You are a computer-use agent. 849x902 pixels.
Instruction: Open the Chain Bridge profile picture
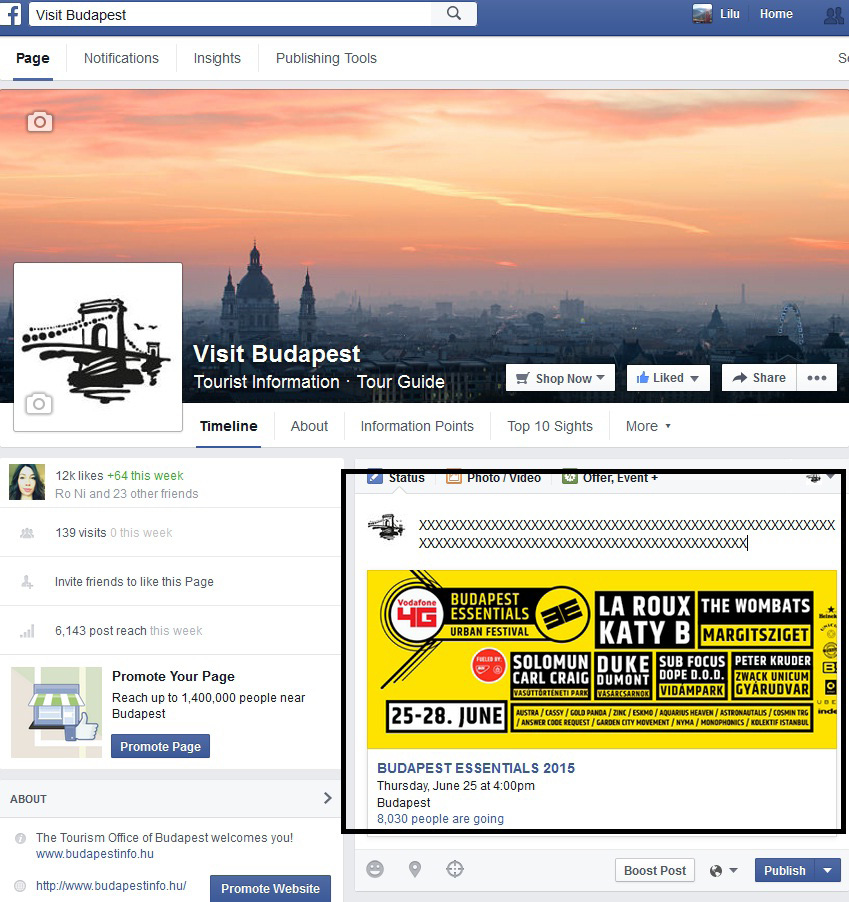(x=98, y=347)
